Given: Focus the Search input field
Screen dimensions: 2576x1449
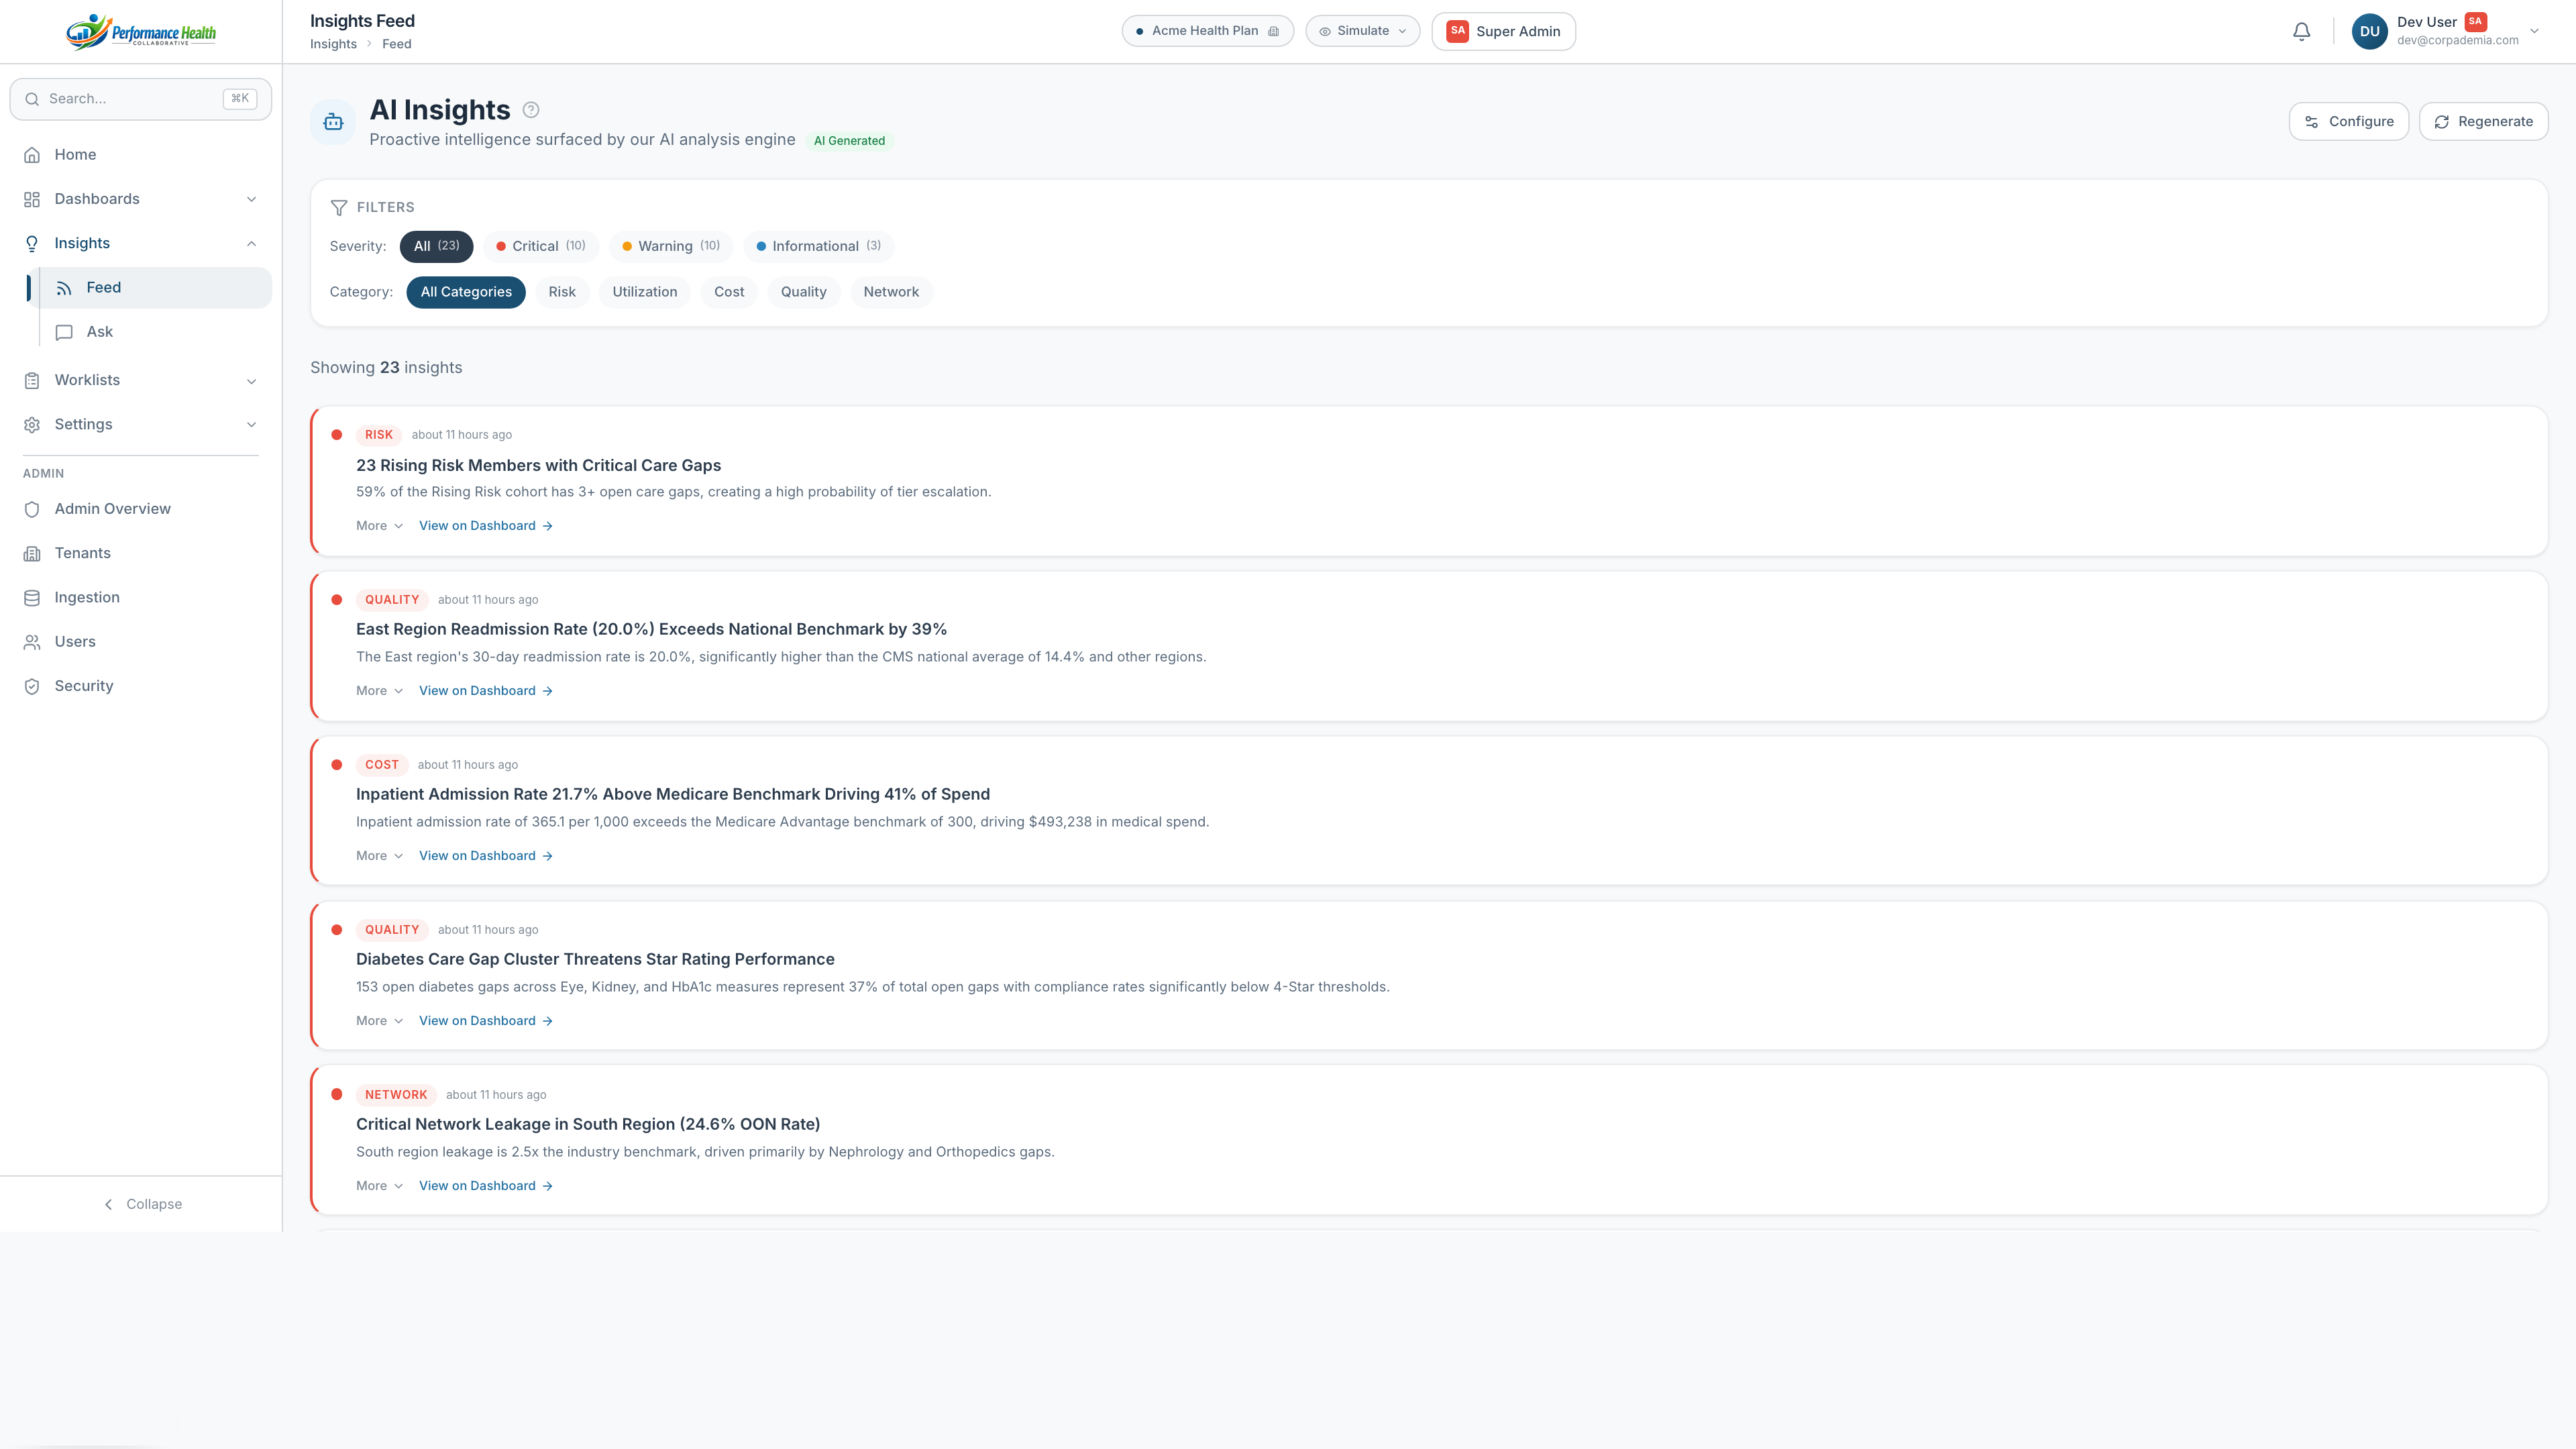Looking at the screenshot, I should [141, 99].
